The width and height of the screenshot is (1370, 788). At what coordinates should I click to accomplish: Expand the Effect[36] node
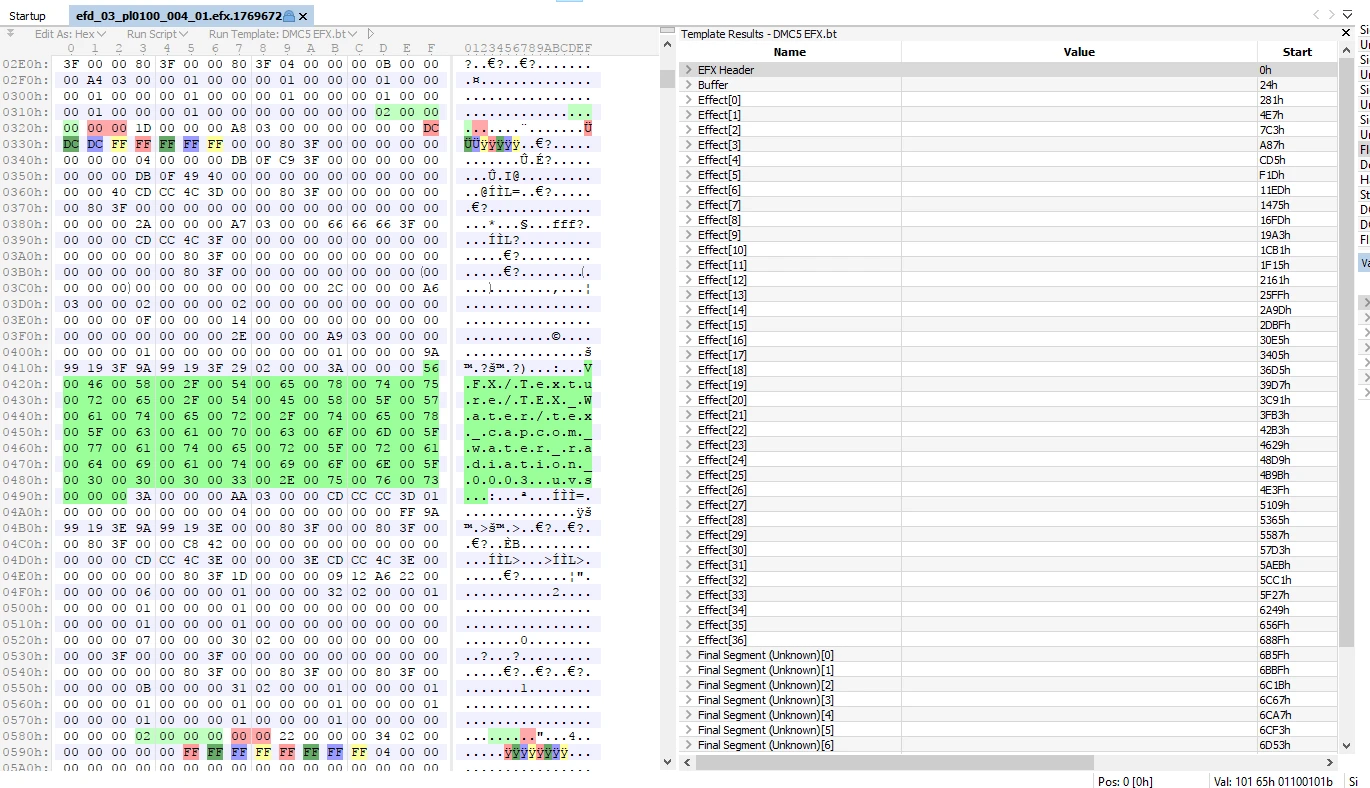click(688, 640)
